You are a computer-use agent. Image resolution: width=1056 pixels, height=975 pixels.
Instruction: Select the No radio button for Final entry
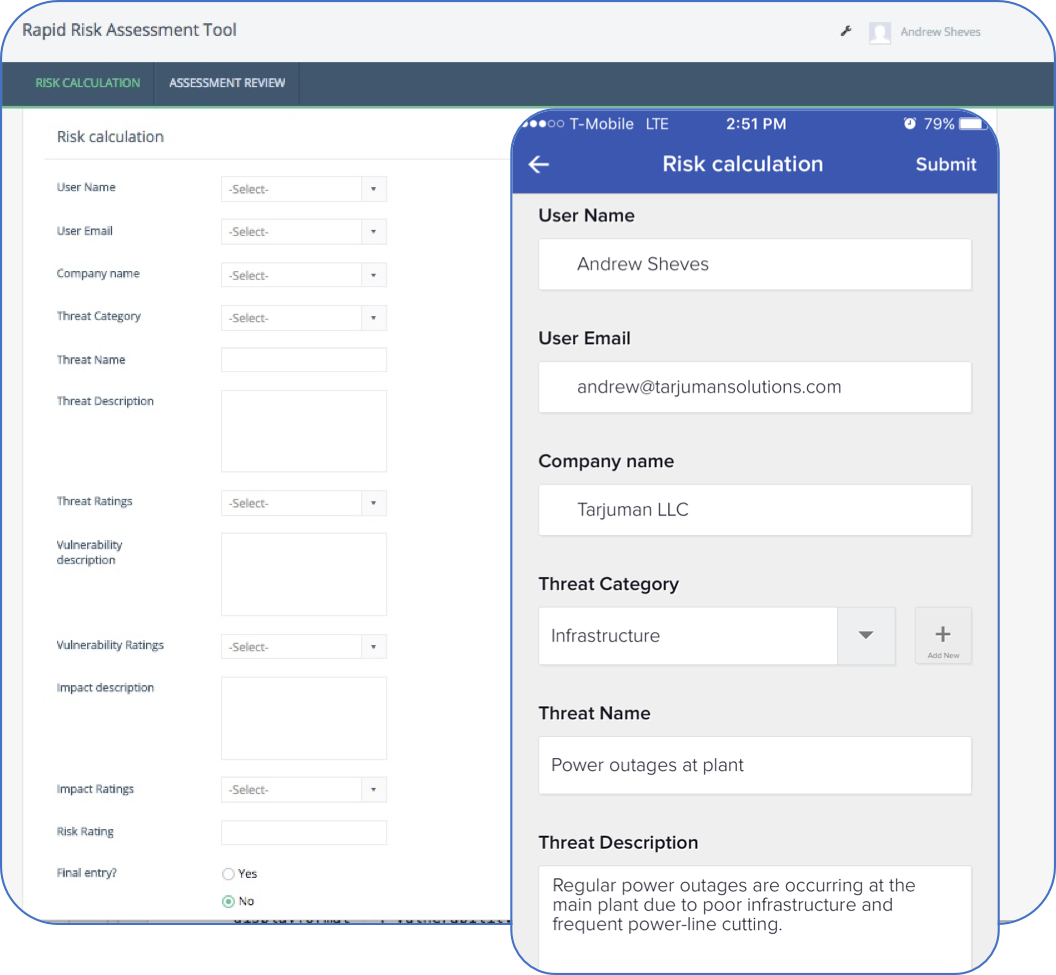227,900
